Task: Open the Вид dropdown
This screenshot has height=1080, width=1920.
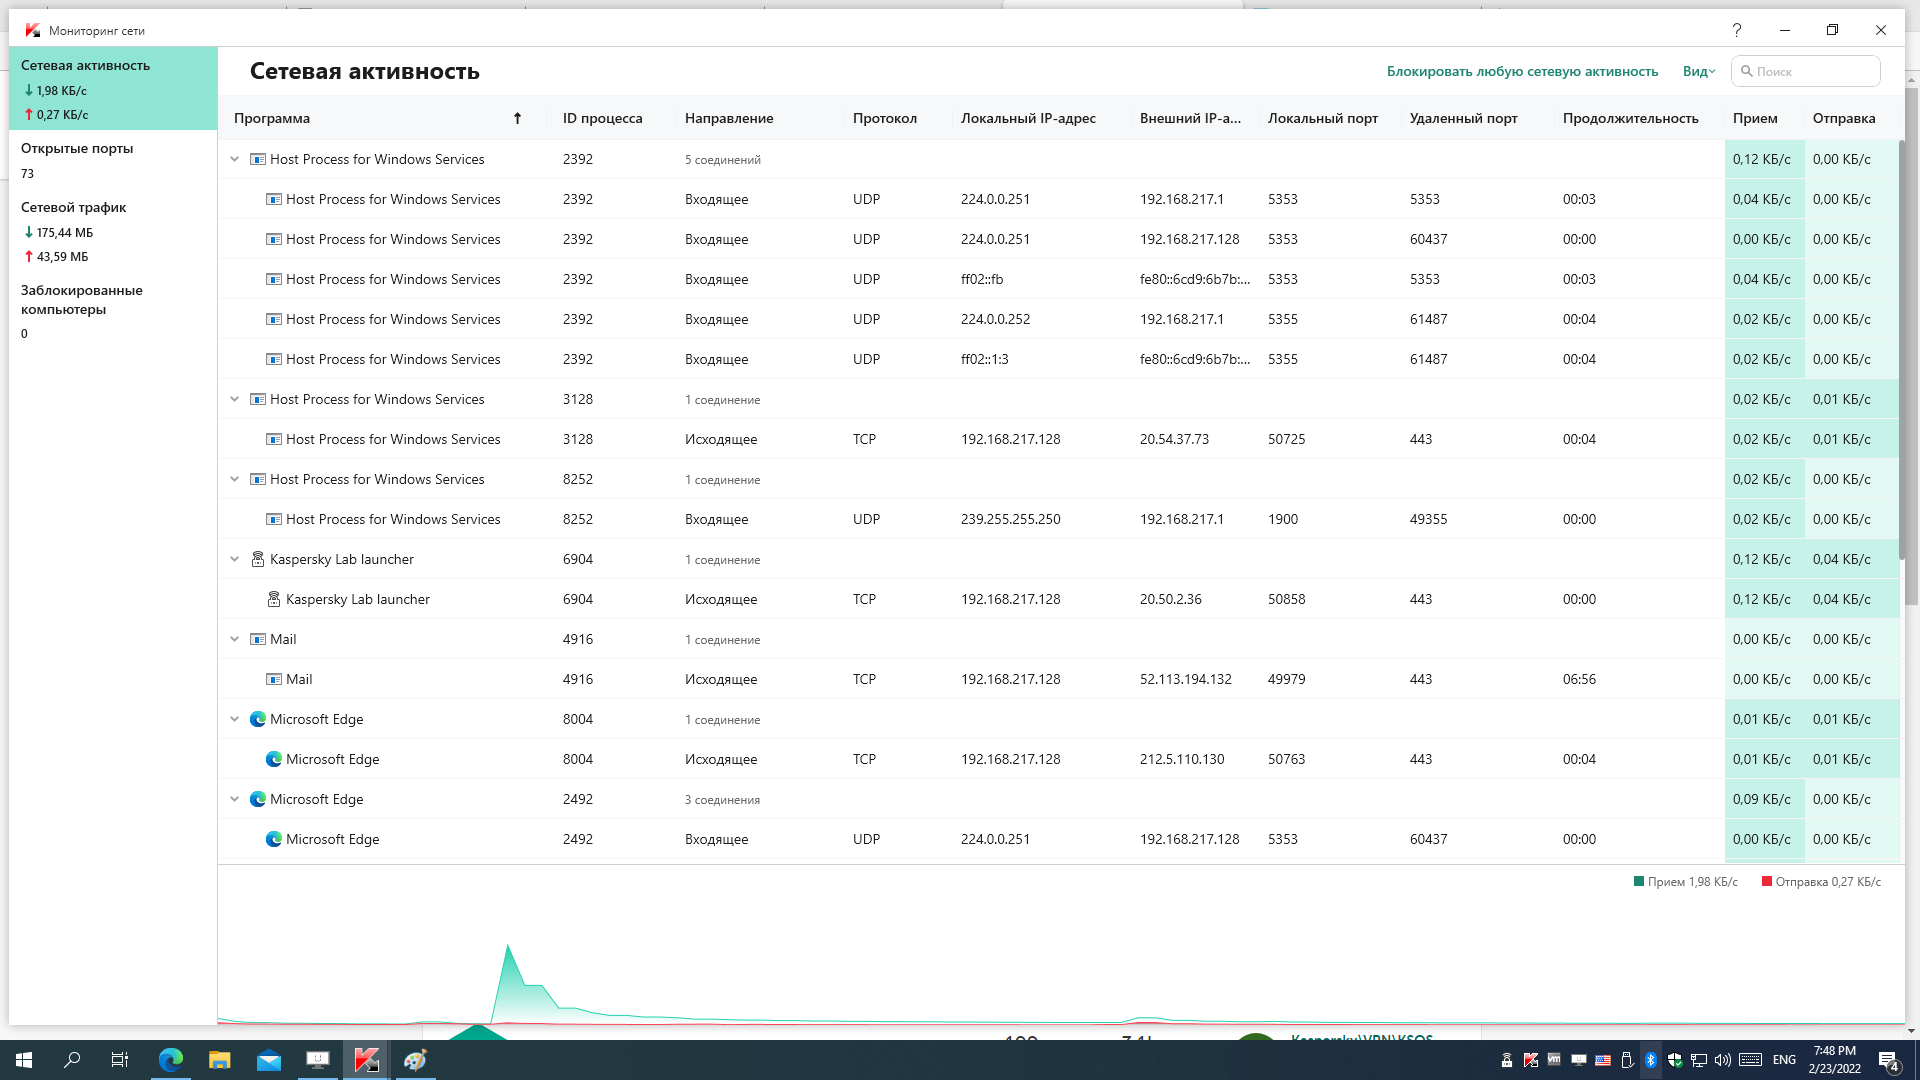Action: click(1698, 71)
